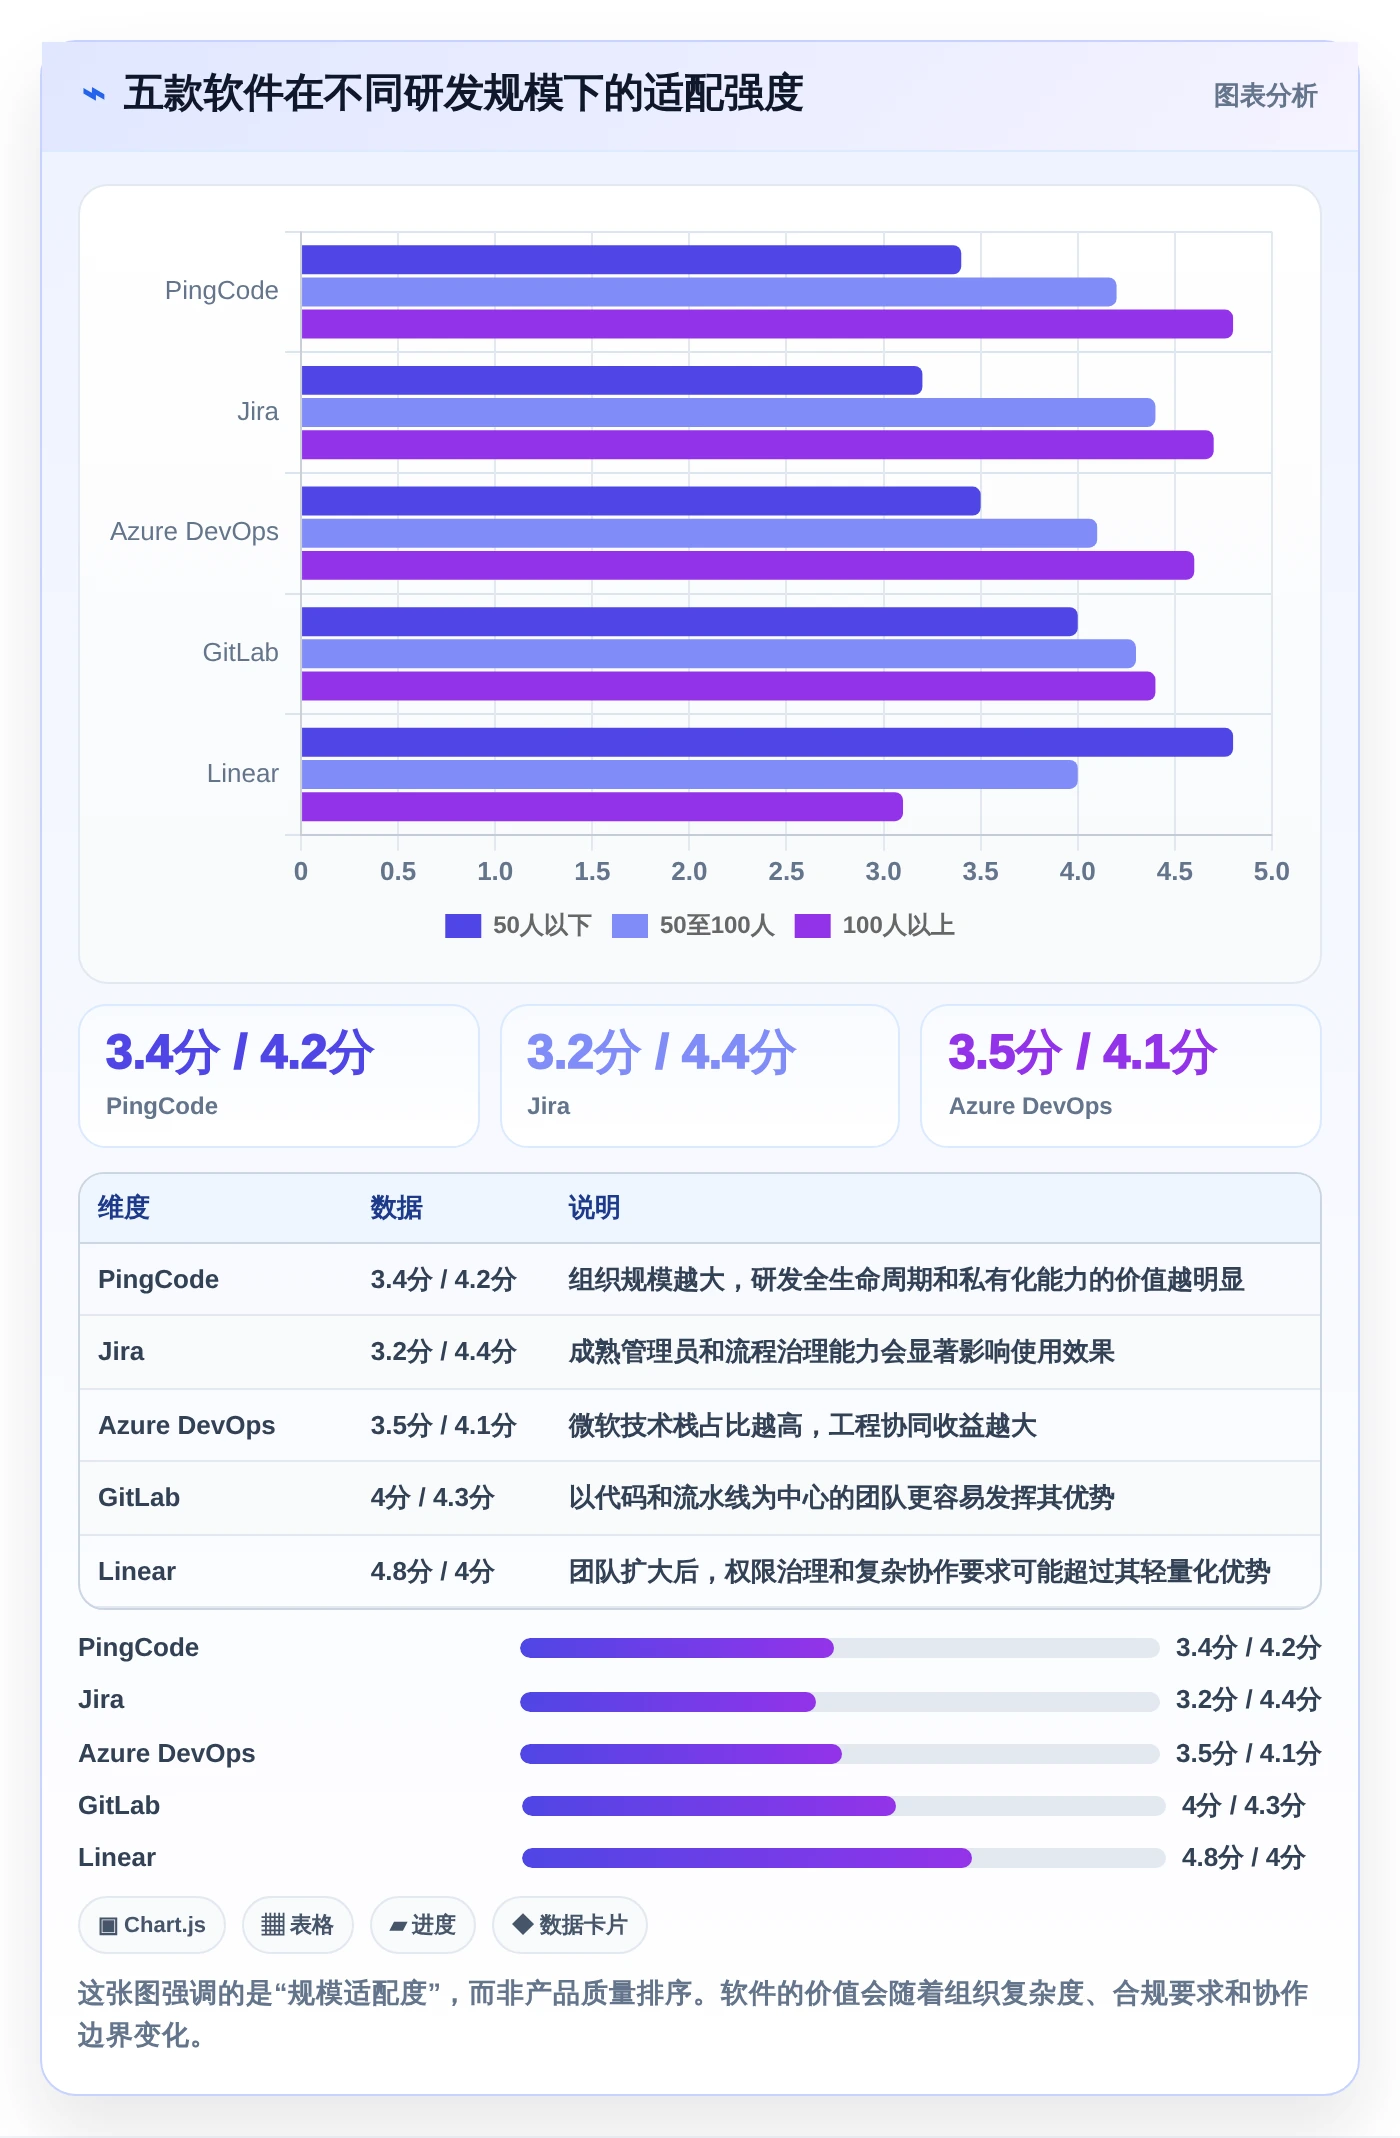Toggle the 50人以下 legend swatch
The image size is (1400, 2138).
463,926
